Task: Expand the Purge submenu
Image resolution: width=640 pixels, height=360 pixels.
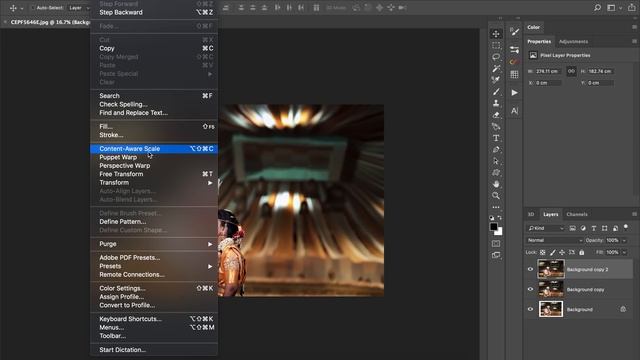Action: coord(154,244)
